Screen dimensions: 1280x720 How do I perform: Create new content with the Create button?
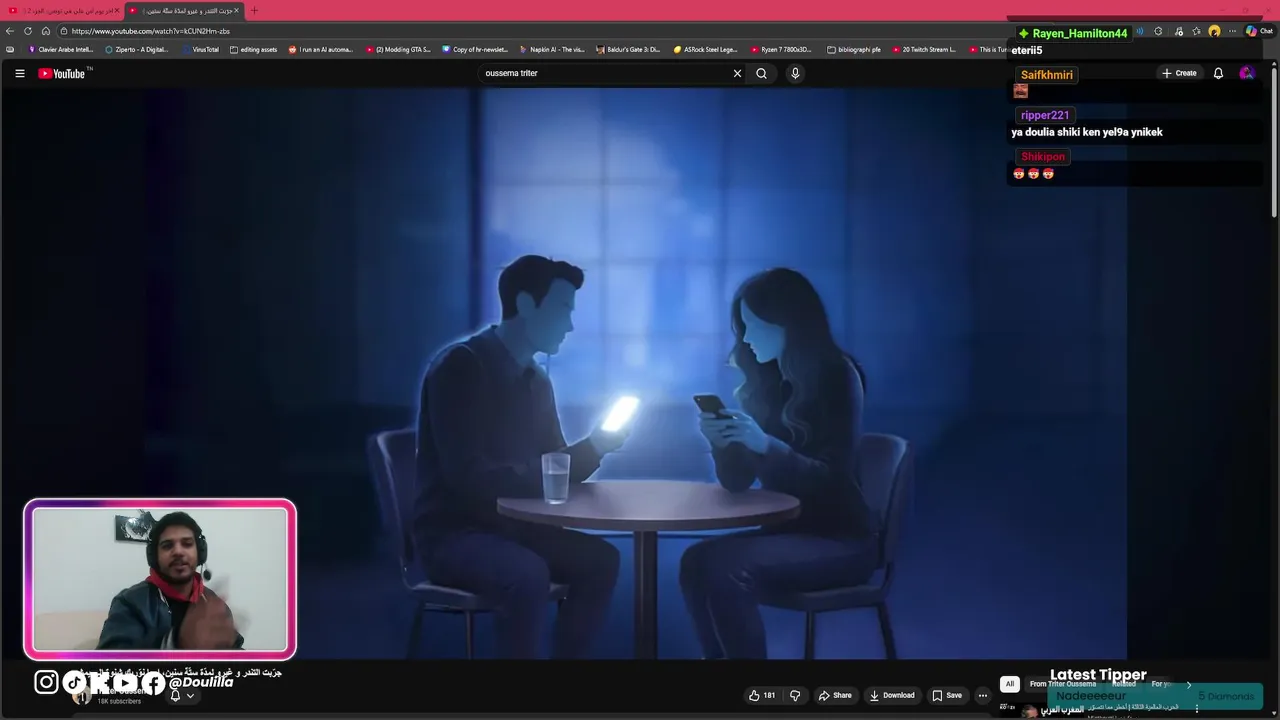pyautogui.click(x=1179, y=73)
